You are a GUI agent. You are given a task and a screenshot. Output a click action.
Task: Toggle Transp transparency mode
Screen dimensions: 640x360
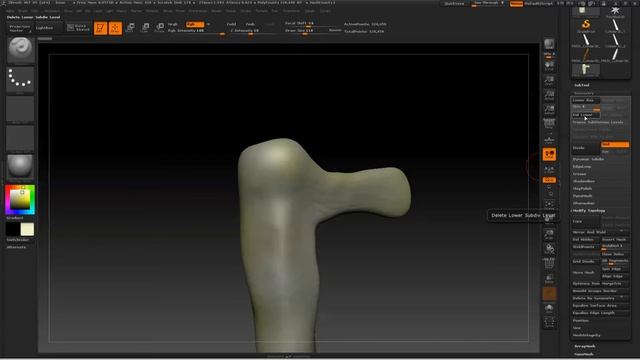tap(549, 278)
